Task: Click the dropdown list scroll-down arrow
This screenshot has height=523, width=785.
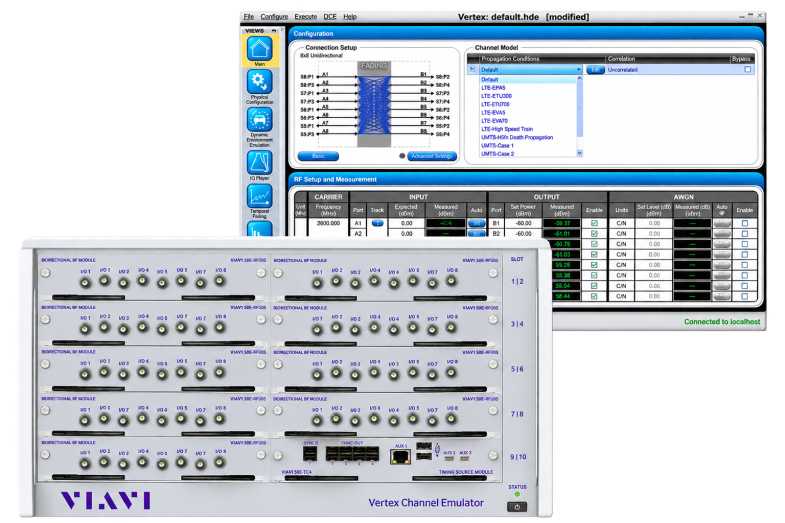Action: (580, 153)
